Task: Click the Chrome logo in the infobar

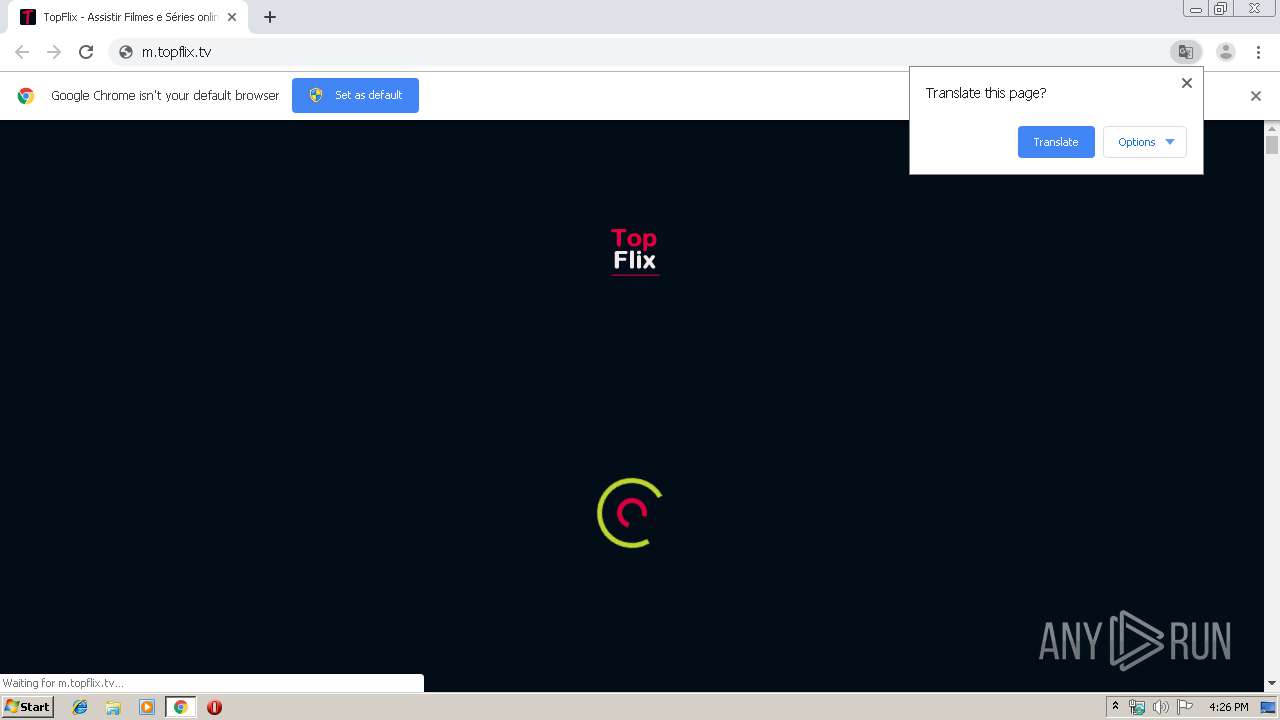Action: tap(26, 96)
